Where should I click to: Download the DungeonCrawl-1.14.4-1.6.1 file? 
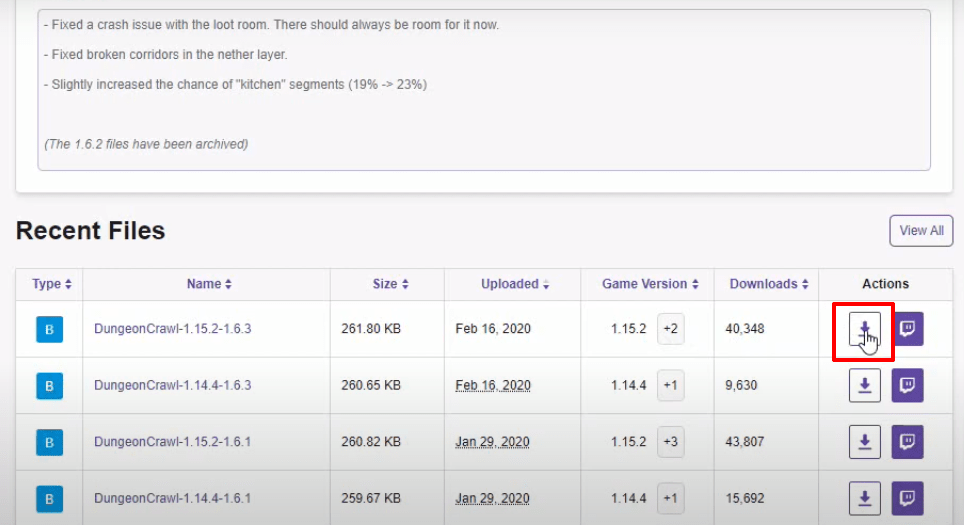864,498
